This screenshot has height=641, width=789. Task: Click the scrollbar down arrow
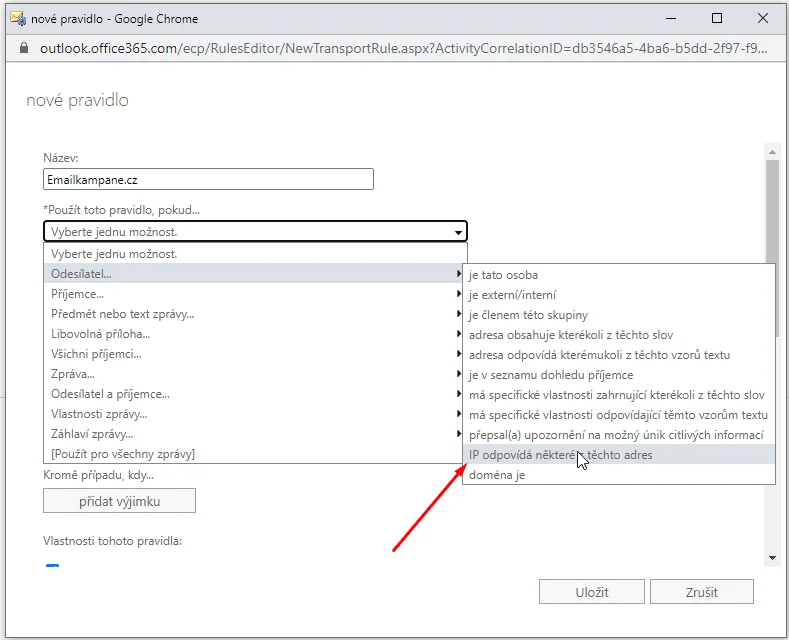(x=772, y=558)
